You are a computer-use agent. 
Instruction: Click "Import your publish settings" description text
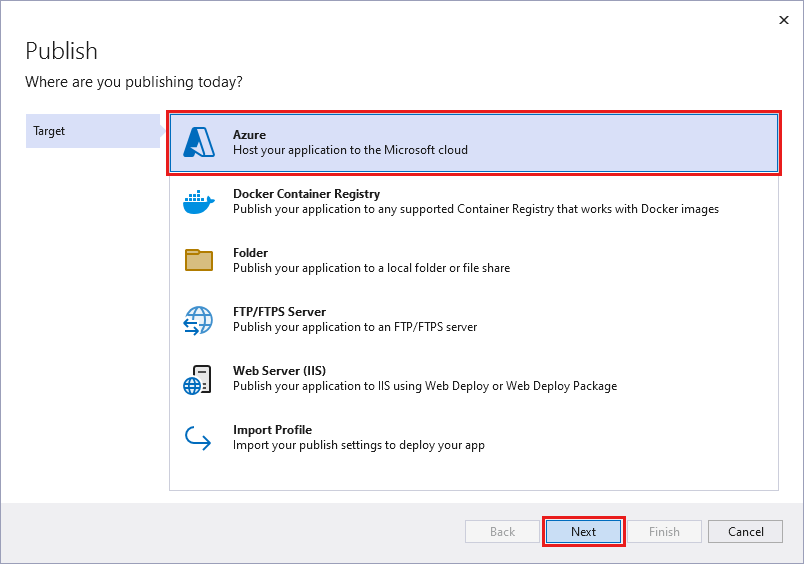pos(358,446)
